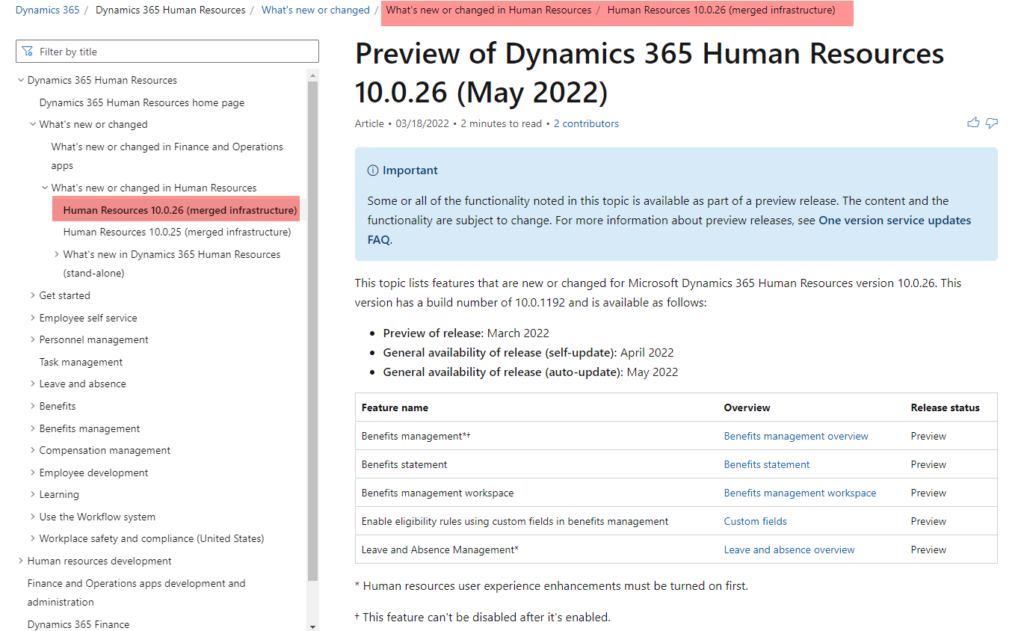Click What's new or changed breadcrumb link
Viewport: 1024px width, 631px height.
pyautogui.click(x=315, y=10)
